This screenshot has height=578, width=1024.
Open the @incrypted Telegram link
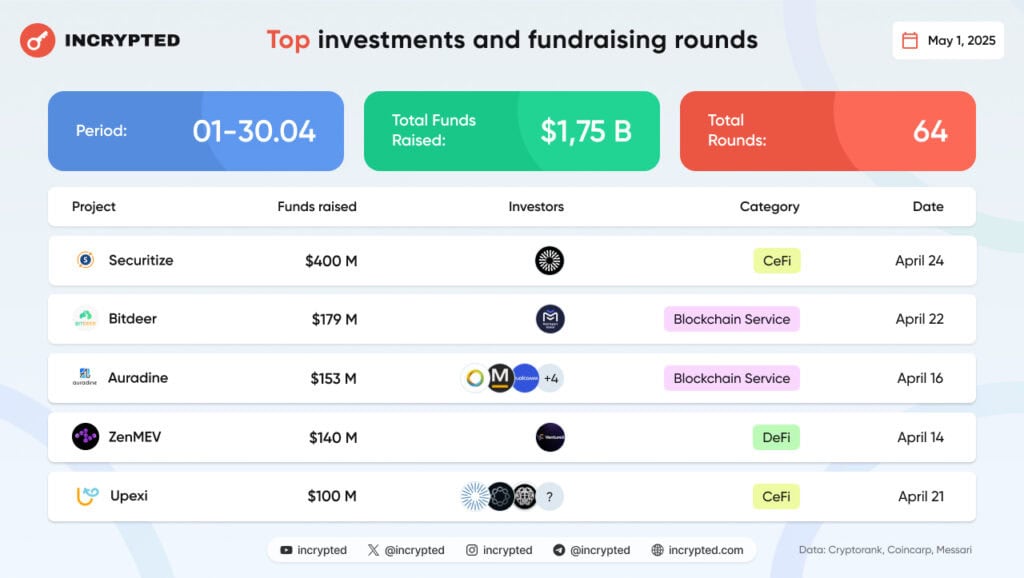pyautogui.click(x=591, y=550)
